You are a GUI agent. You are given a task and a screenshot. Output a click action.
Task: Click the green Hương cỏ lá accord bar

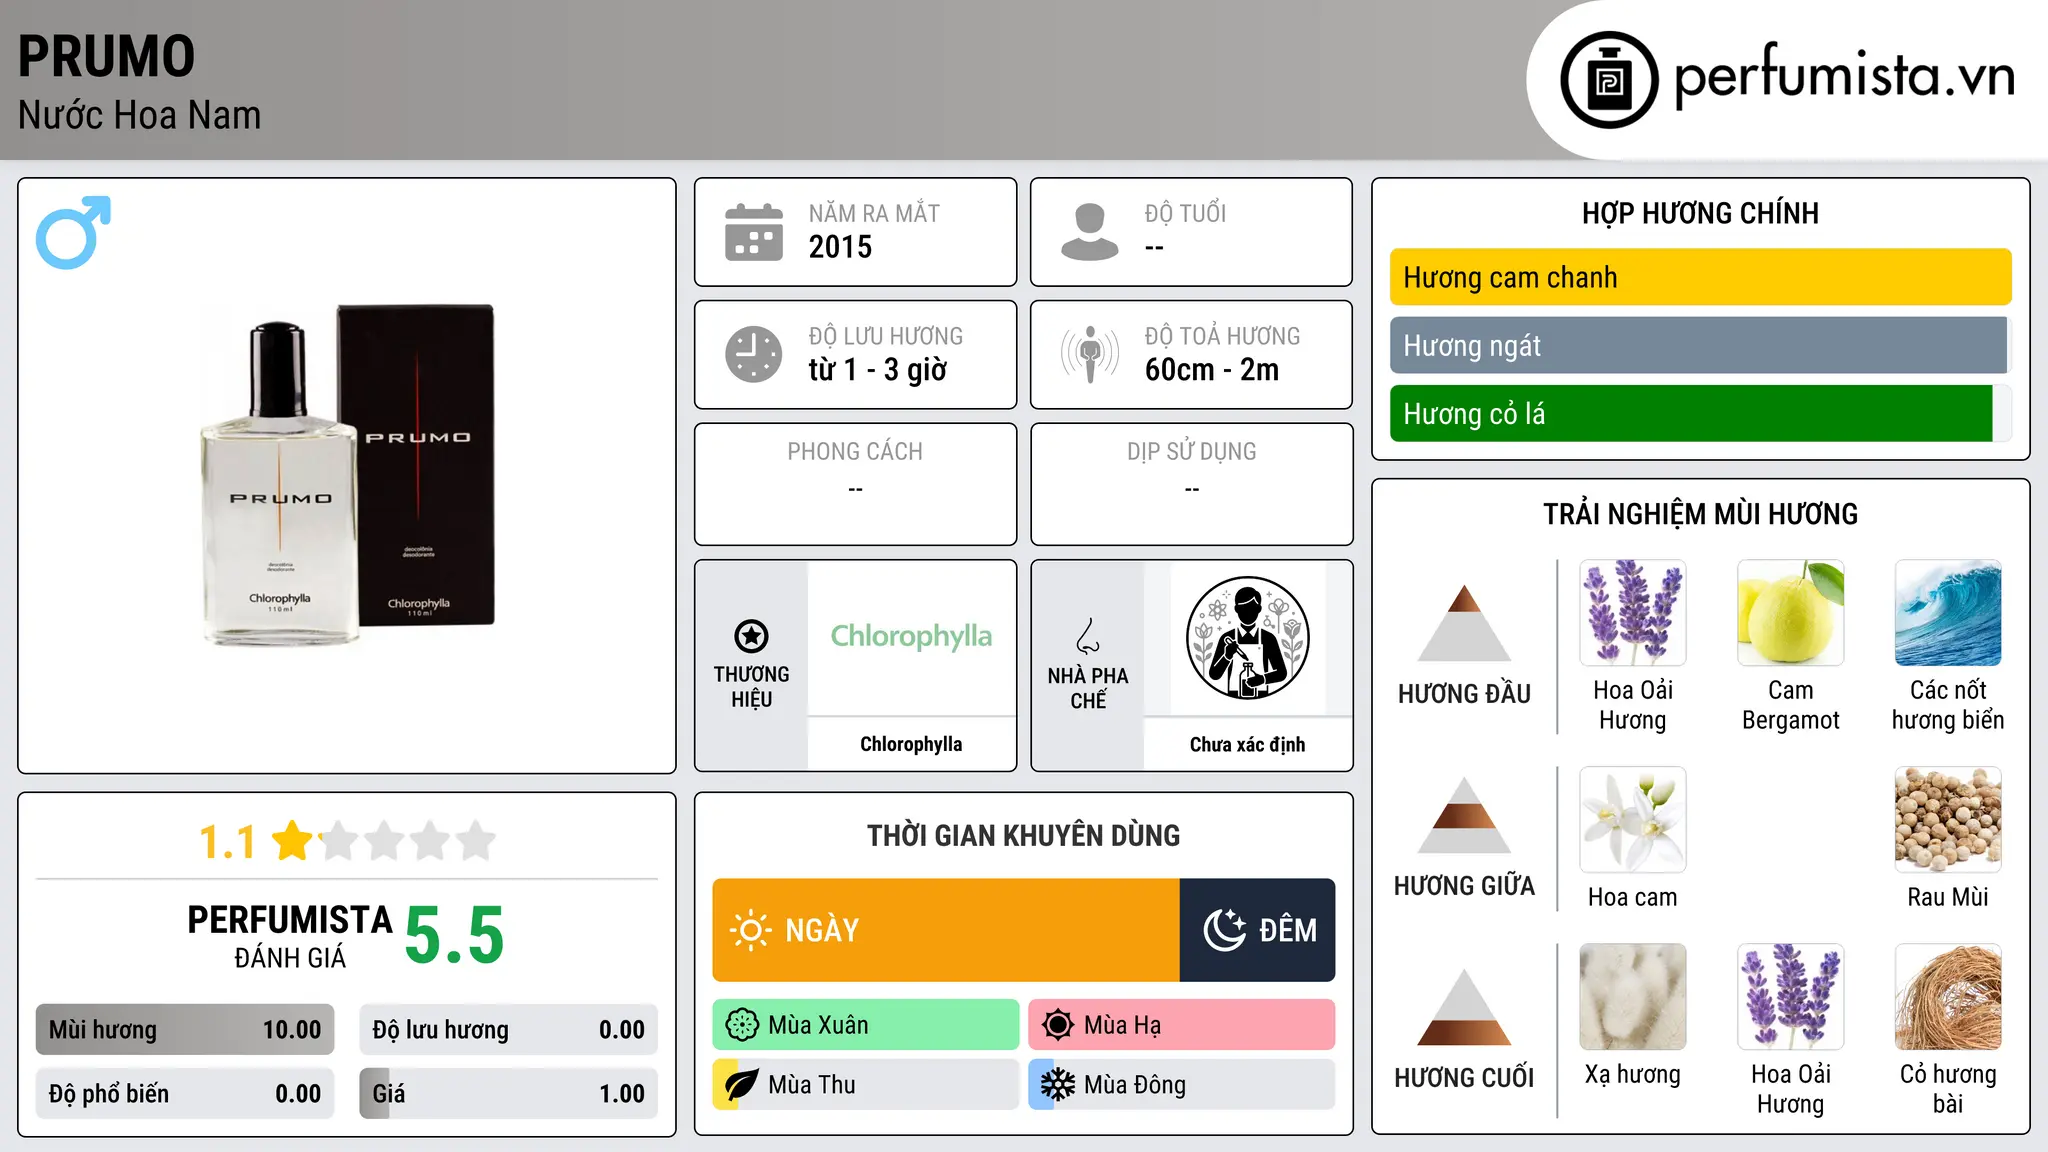point(1700,413)
